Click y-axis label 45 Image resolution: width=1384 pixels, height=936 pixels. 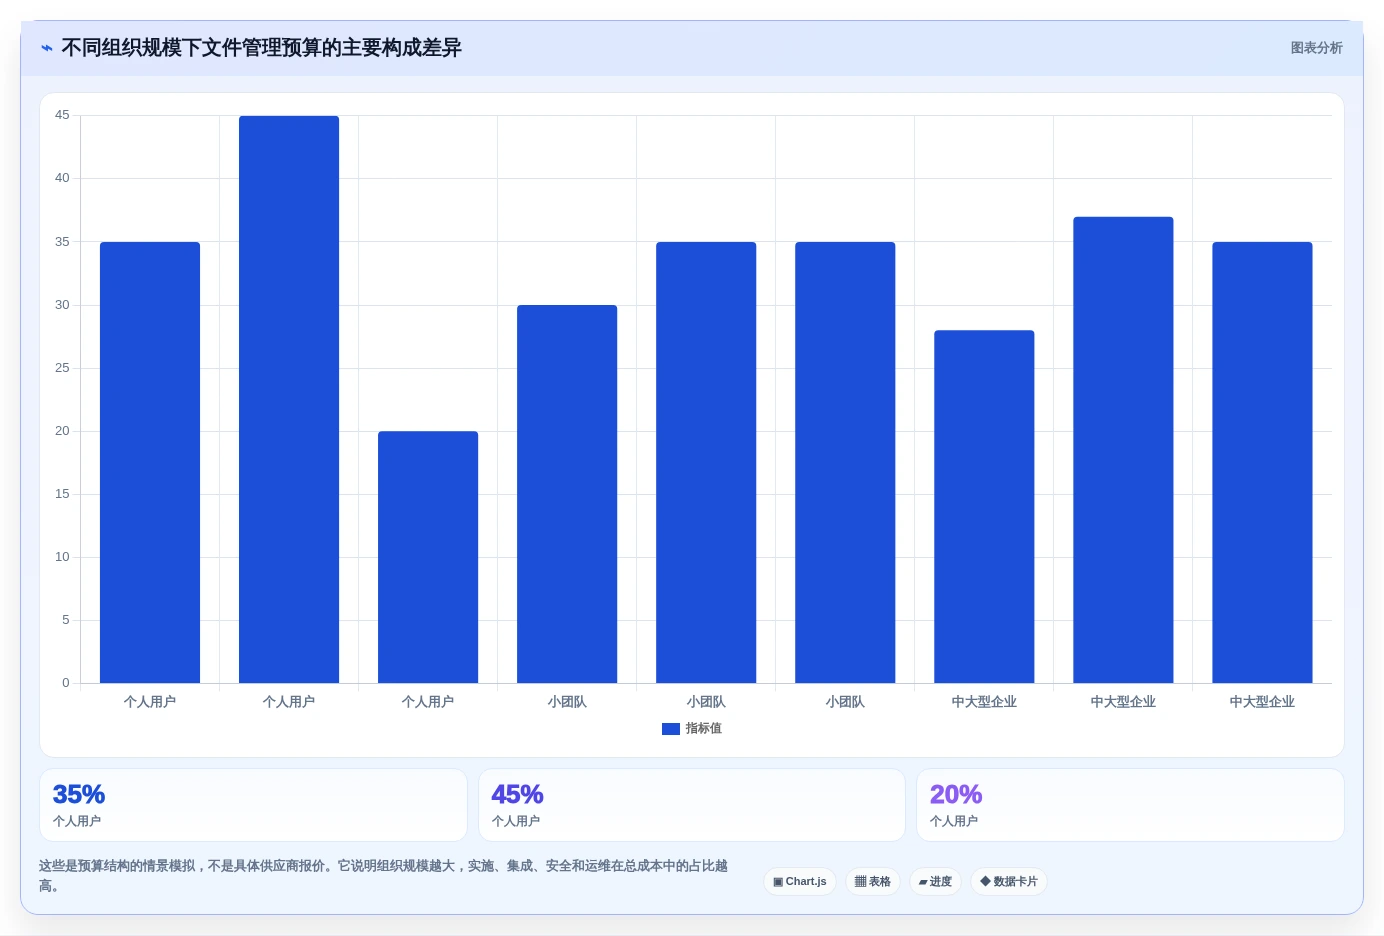(x=62, y=115)
